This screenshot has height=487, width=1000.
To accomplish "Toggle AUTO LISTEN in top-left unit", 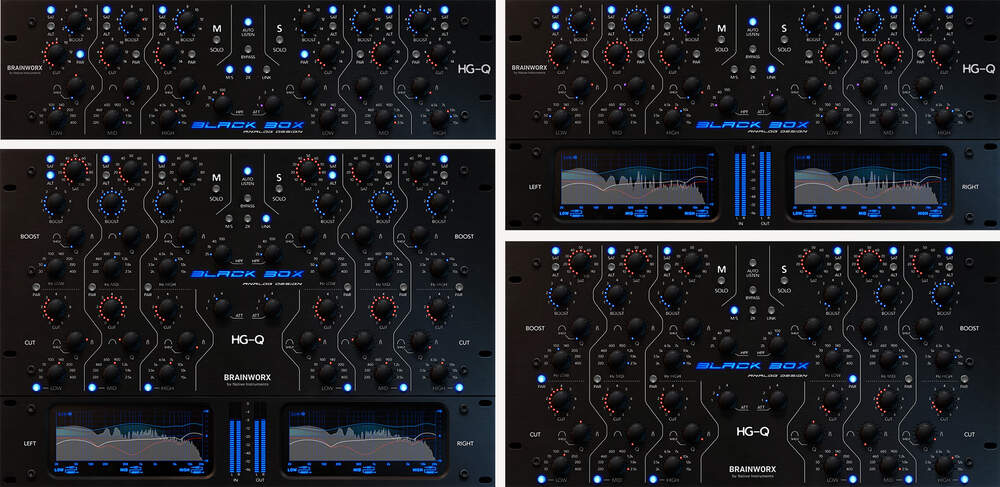I will tap(248, 22).
